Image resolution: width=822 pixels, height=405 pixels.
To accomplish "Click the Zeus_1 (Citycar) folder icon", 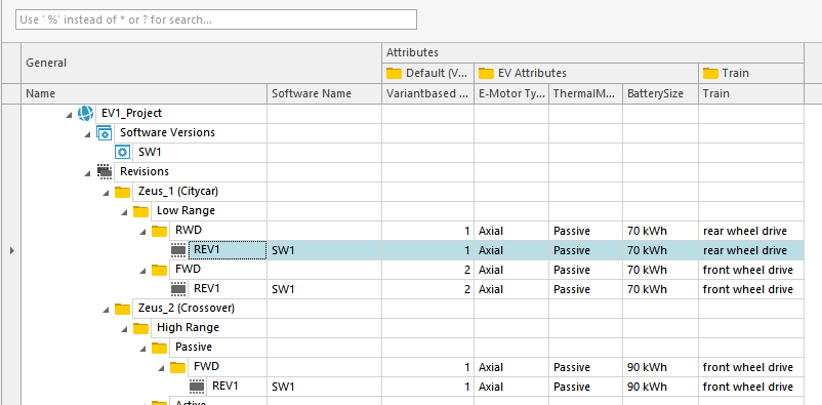I will click(123, 191).
